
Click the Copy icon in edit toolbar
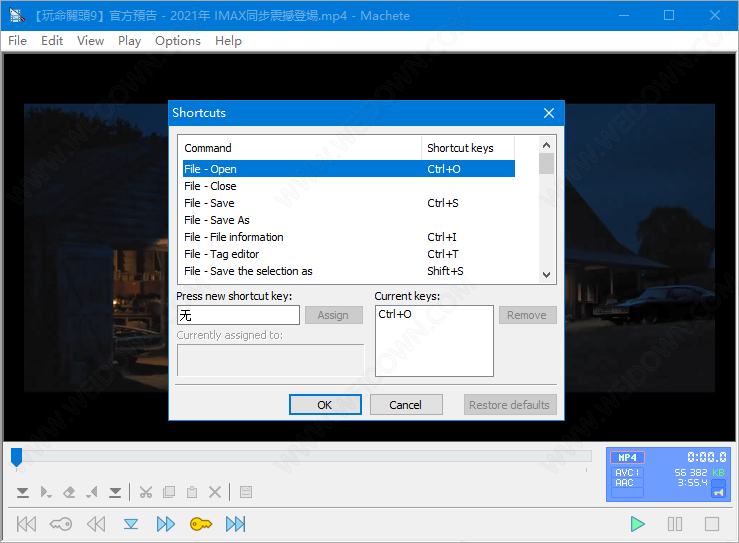pyautogui.click(x=169, y=493)
